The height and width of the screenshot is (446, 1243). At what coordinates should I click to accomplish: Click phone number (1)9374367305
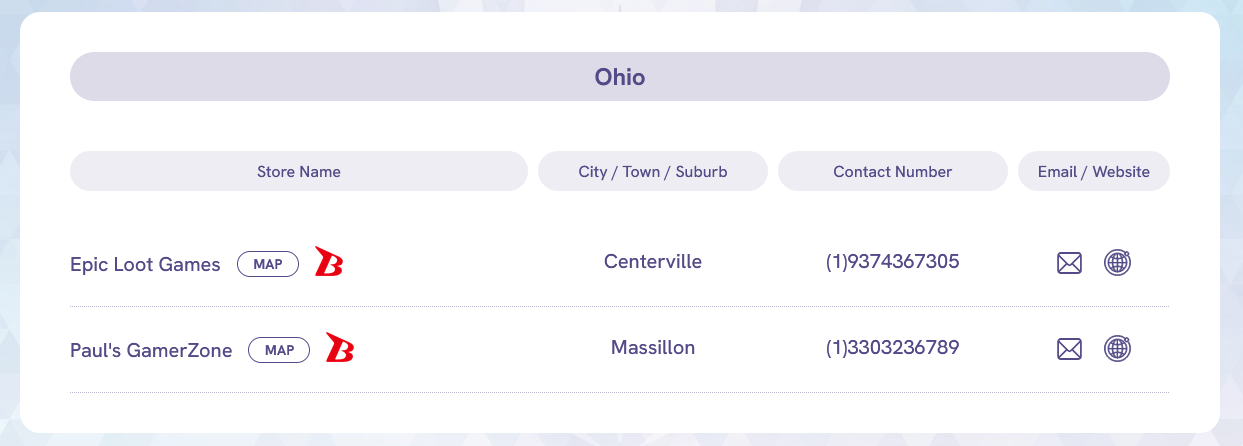click(x=892, y=262)
